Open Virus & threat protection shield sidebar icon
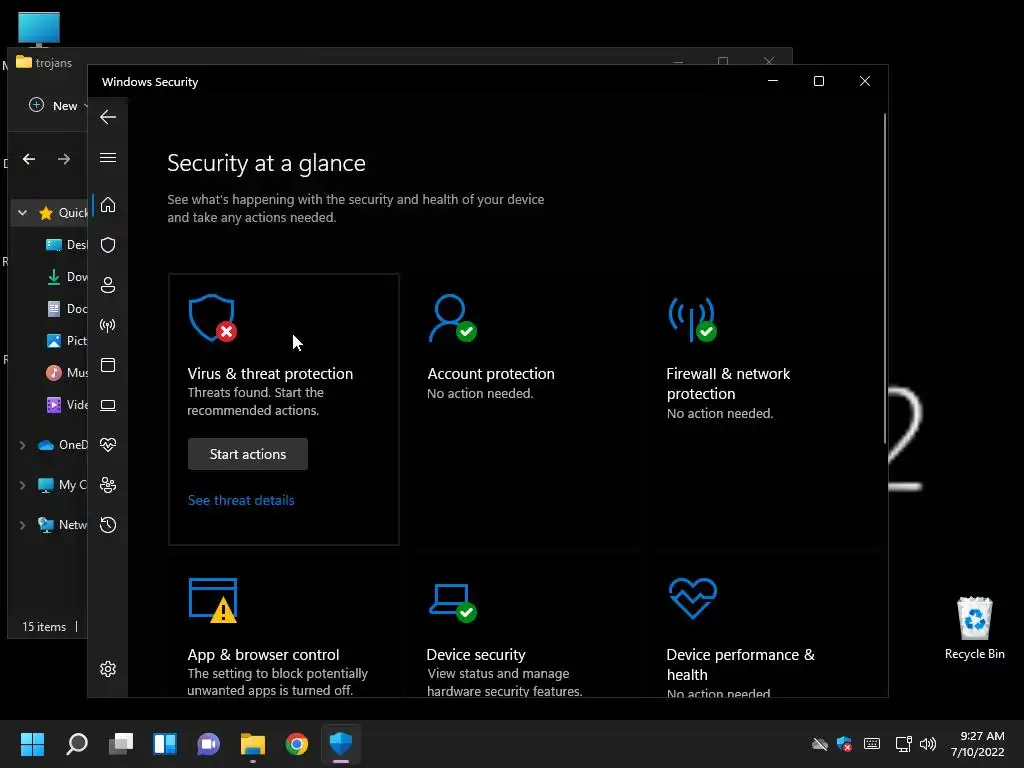Viewport: 1024px width, 768px height. (108, 245)
